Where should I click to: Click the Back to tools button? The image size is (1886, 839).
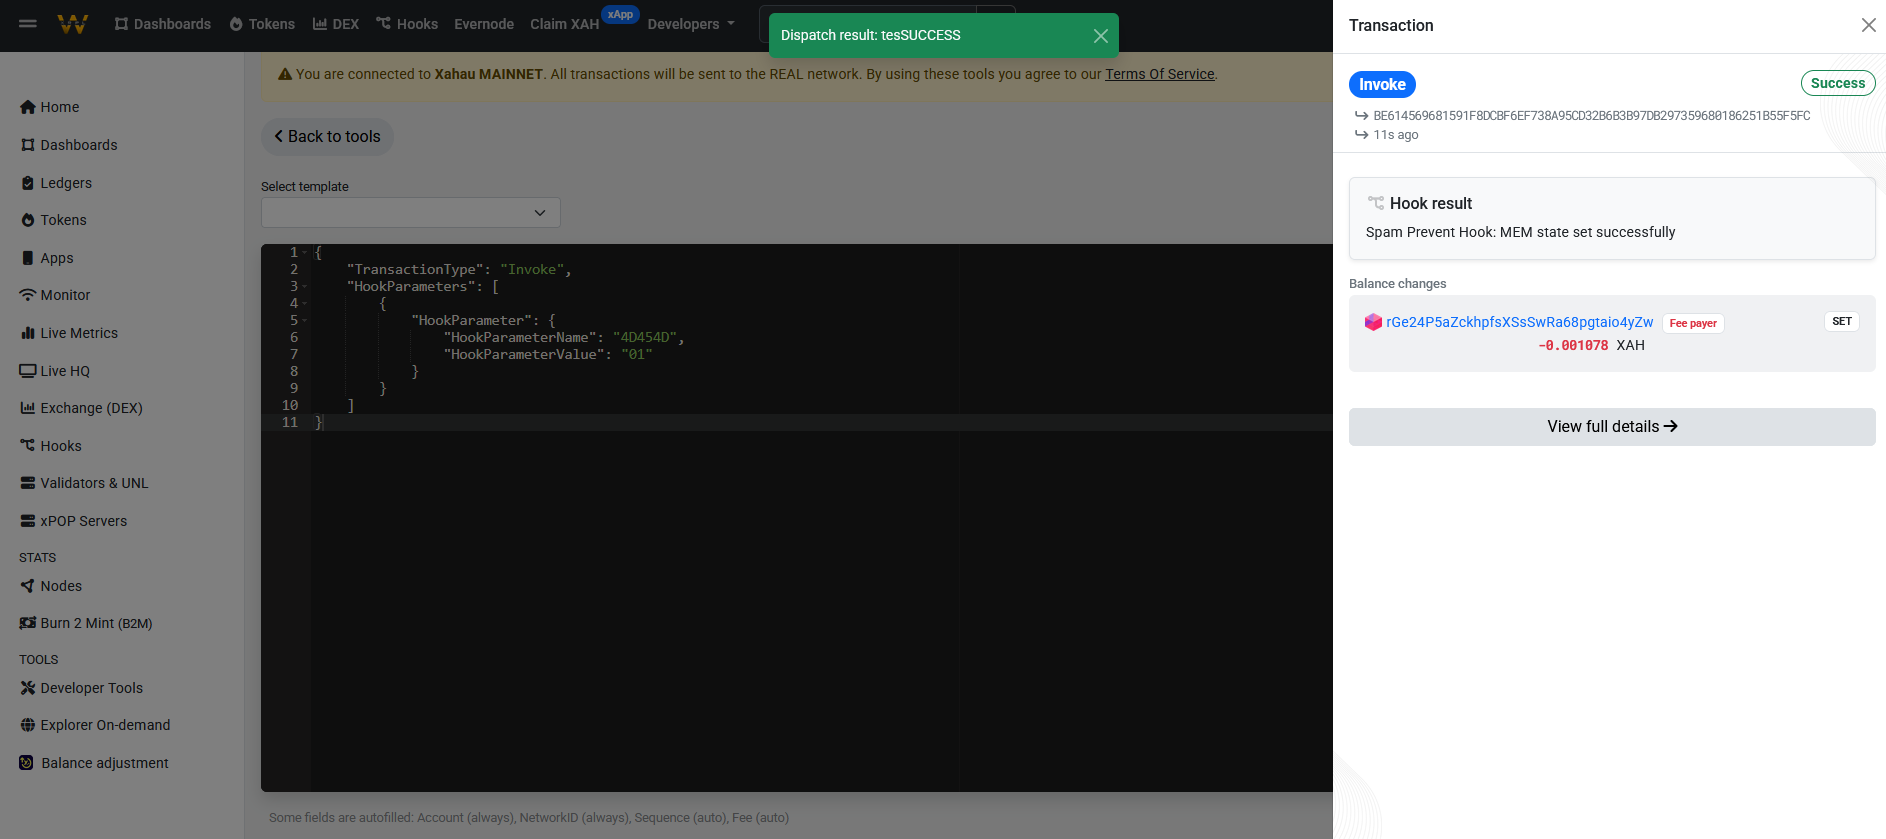(327, 137)
